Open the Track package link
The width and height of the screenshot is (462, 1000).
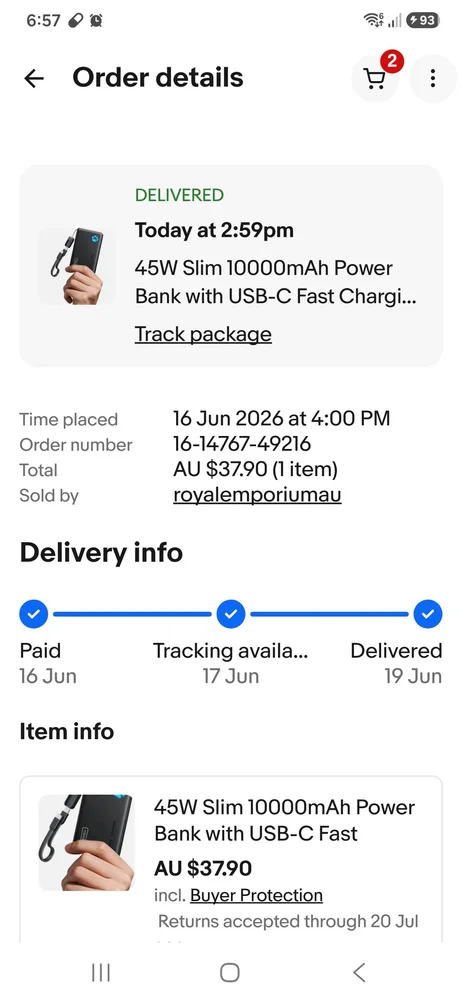pyautogui.click(x=203, y=334)
